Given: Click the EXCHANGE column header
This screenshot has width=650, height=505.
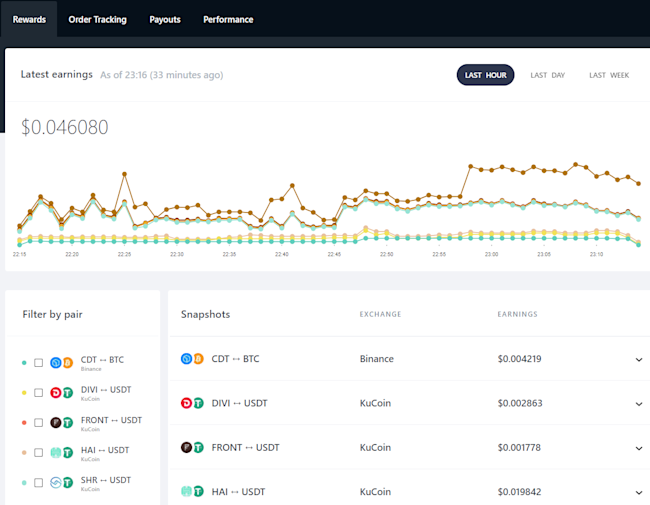Looking at the screenshot, I should (x=380, y=314).
